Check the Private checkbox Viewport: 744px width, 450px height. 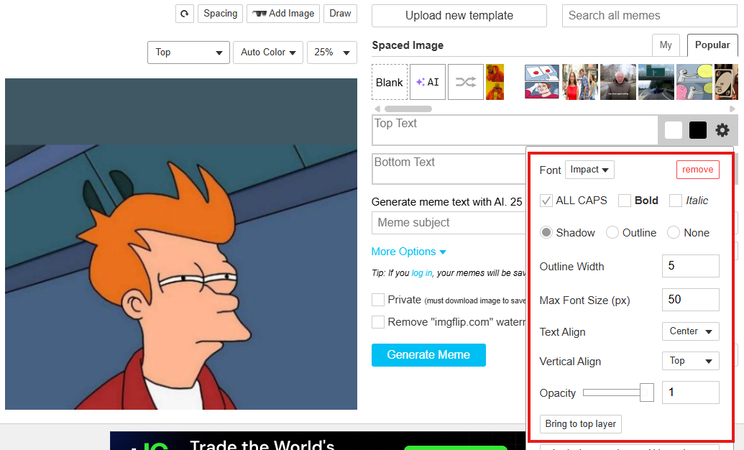(378, 300)
